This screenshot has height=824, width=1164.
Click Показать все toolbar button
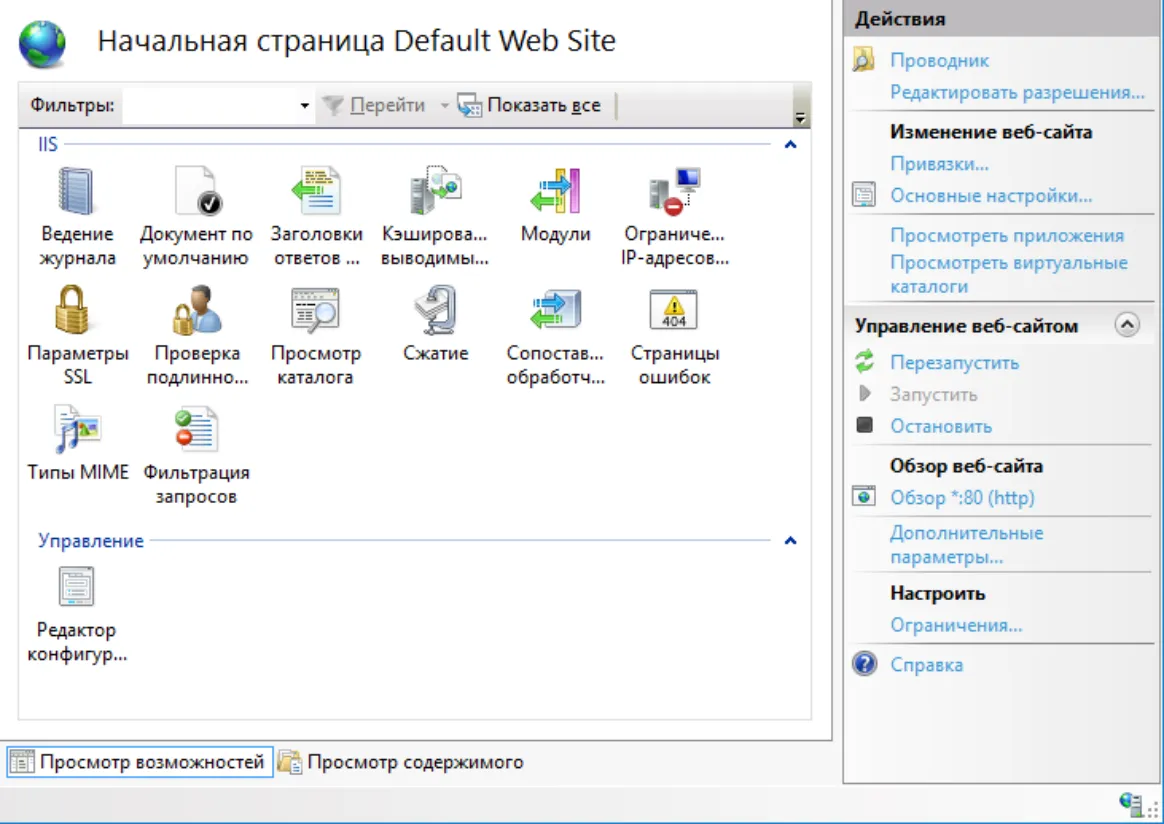click(529, 105)
